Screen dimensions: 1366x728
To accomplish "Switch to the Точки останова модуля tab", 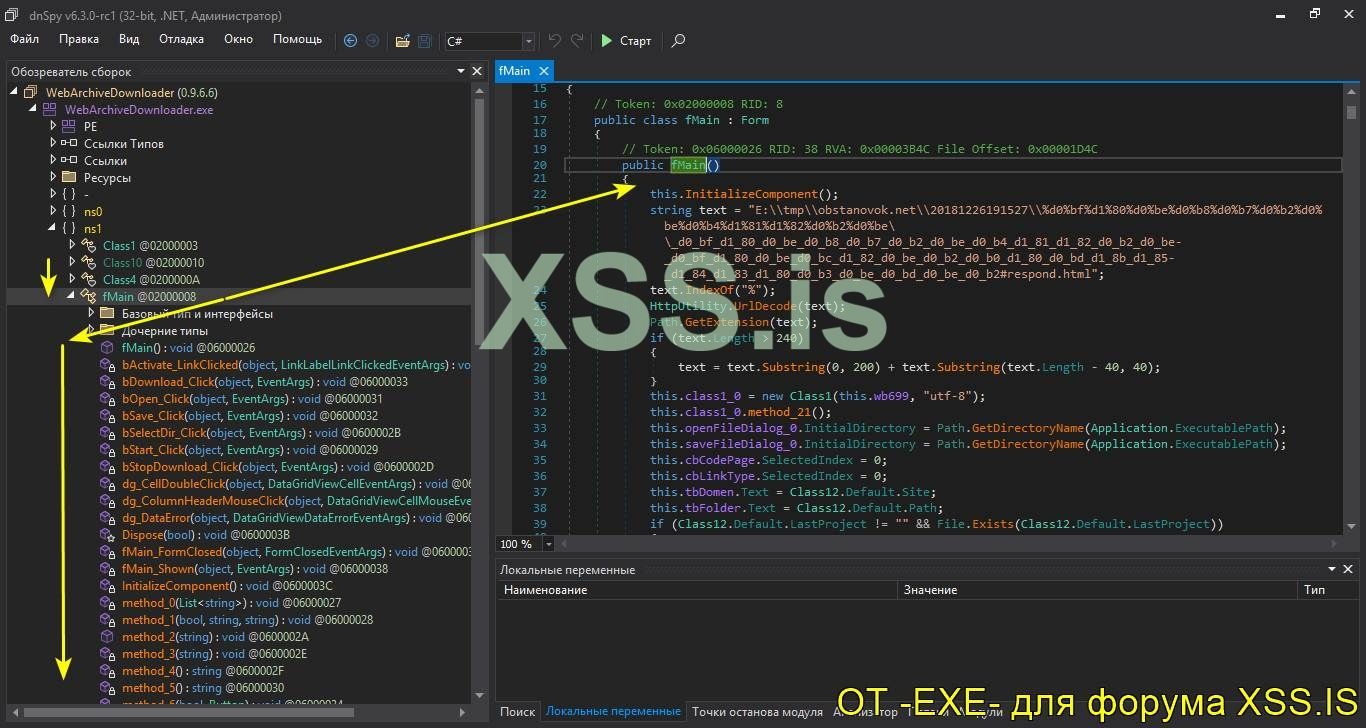I will (x=757, y=712).
